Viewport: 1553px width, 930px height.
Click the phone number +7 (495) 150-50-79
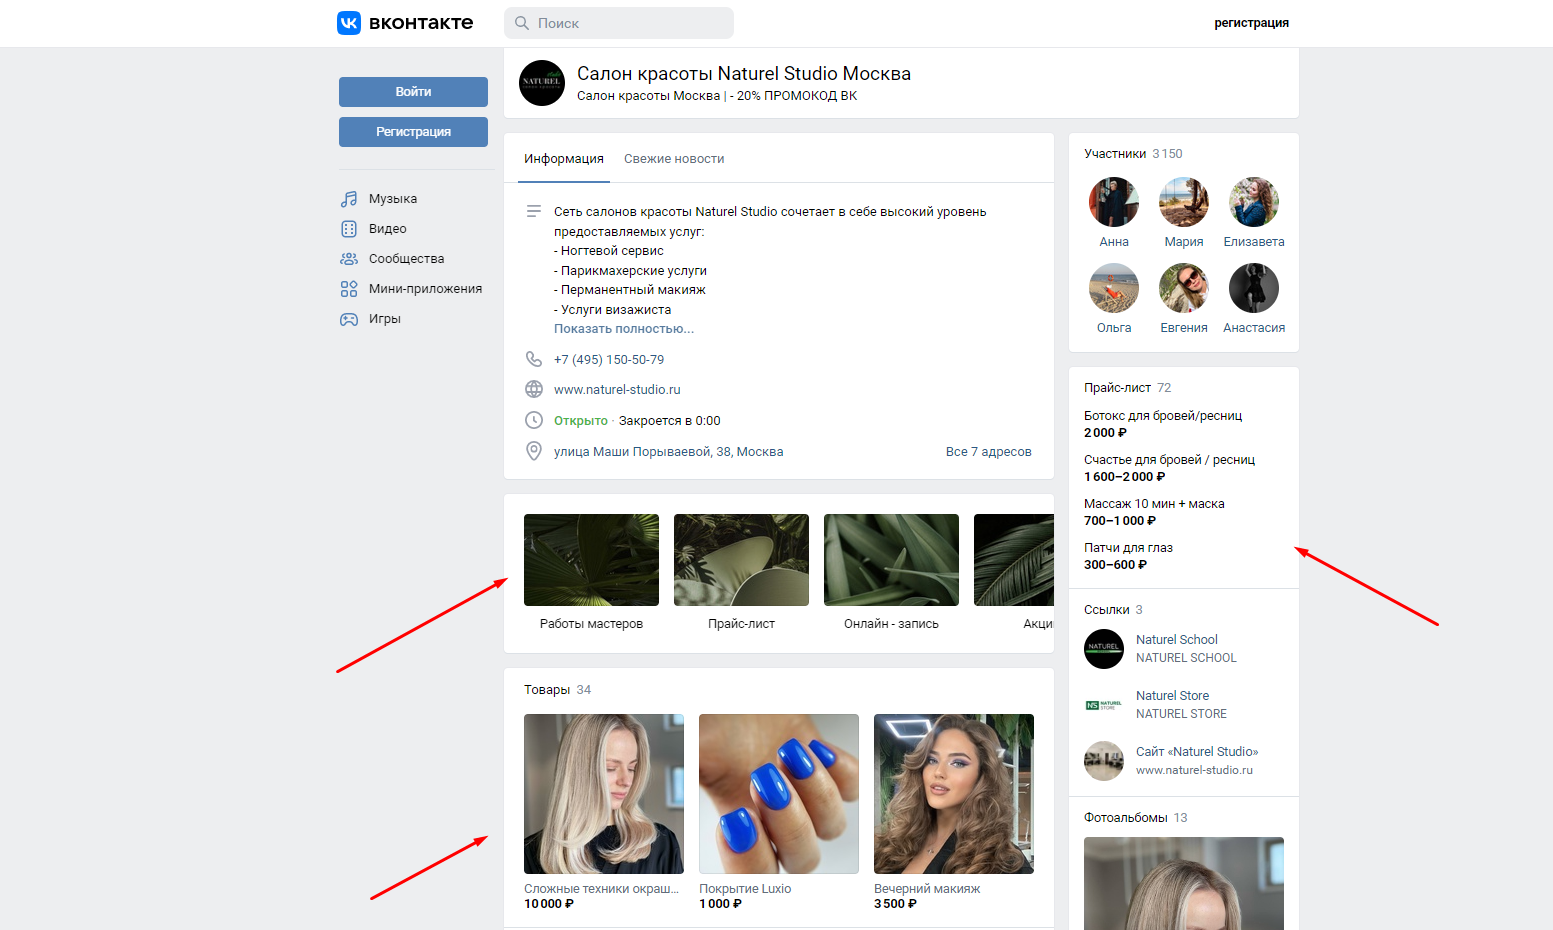tap(609, 360)
